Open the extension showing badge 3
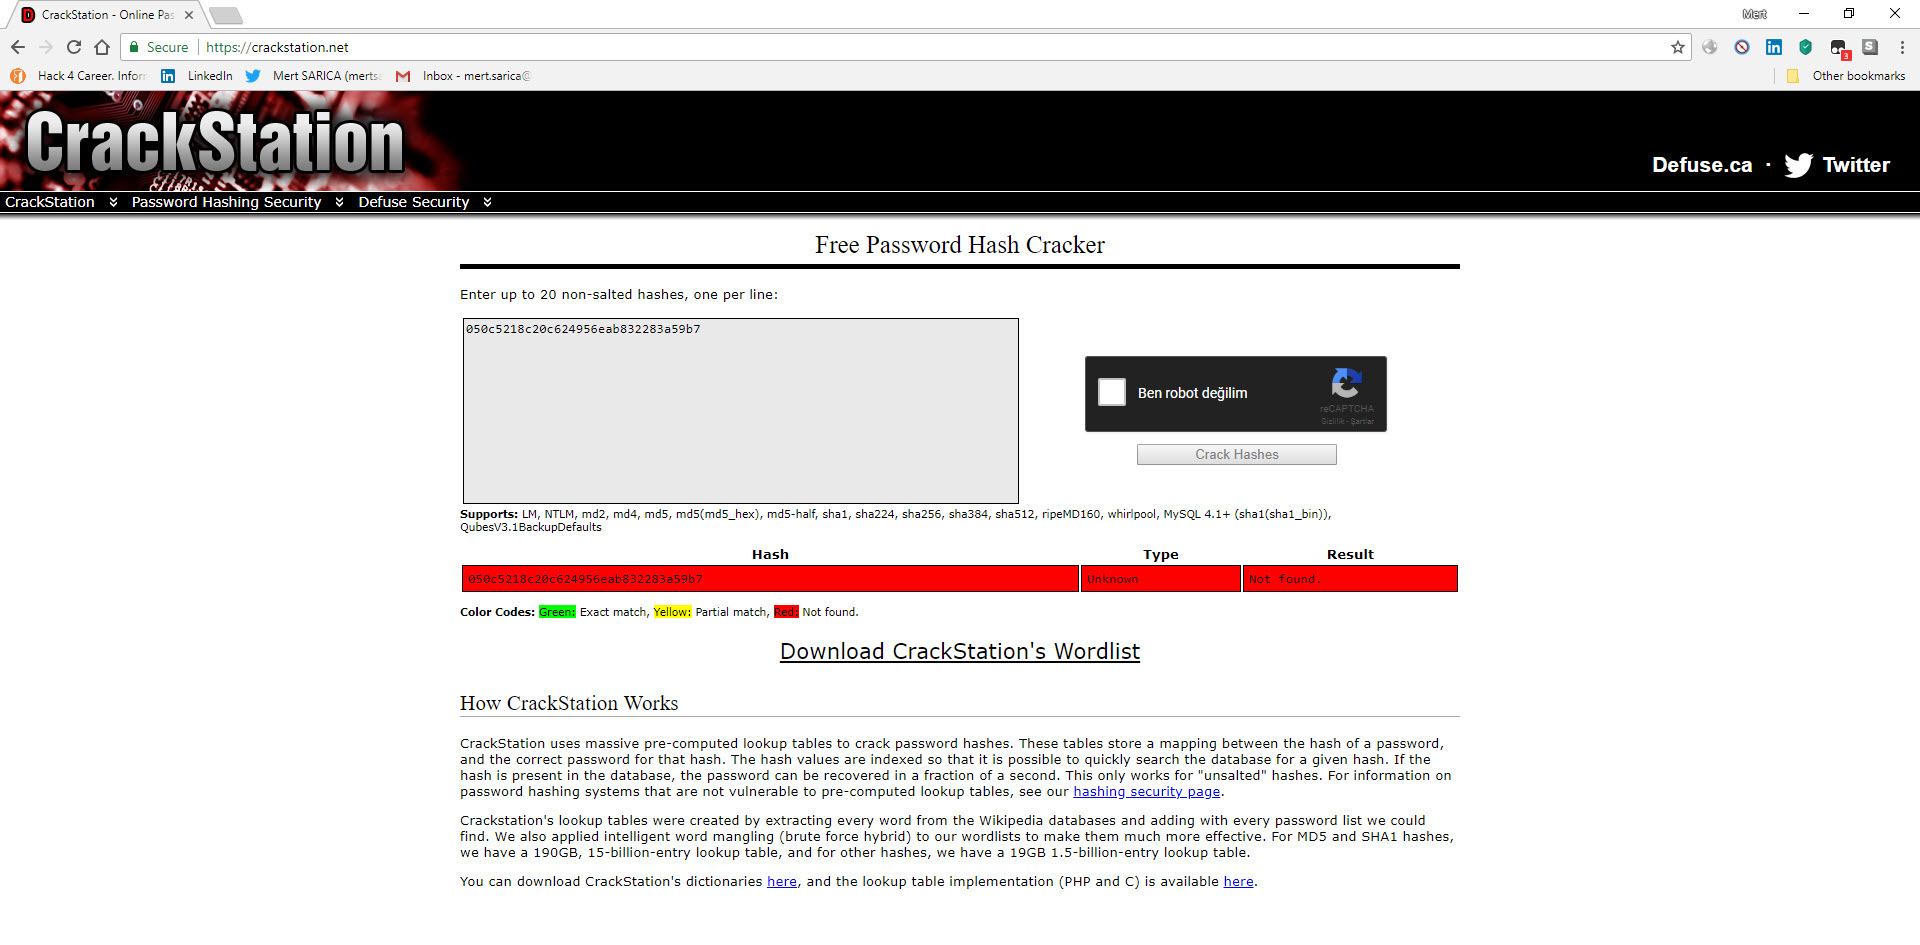This screenshot has height=945, width=1920. pyautogui.click(x=1839, y=48)
